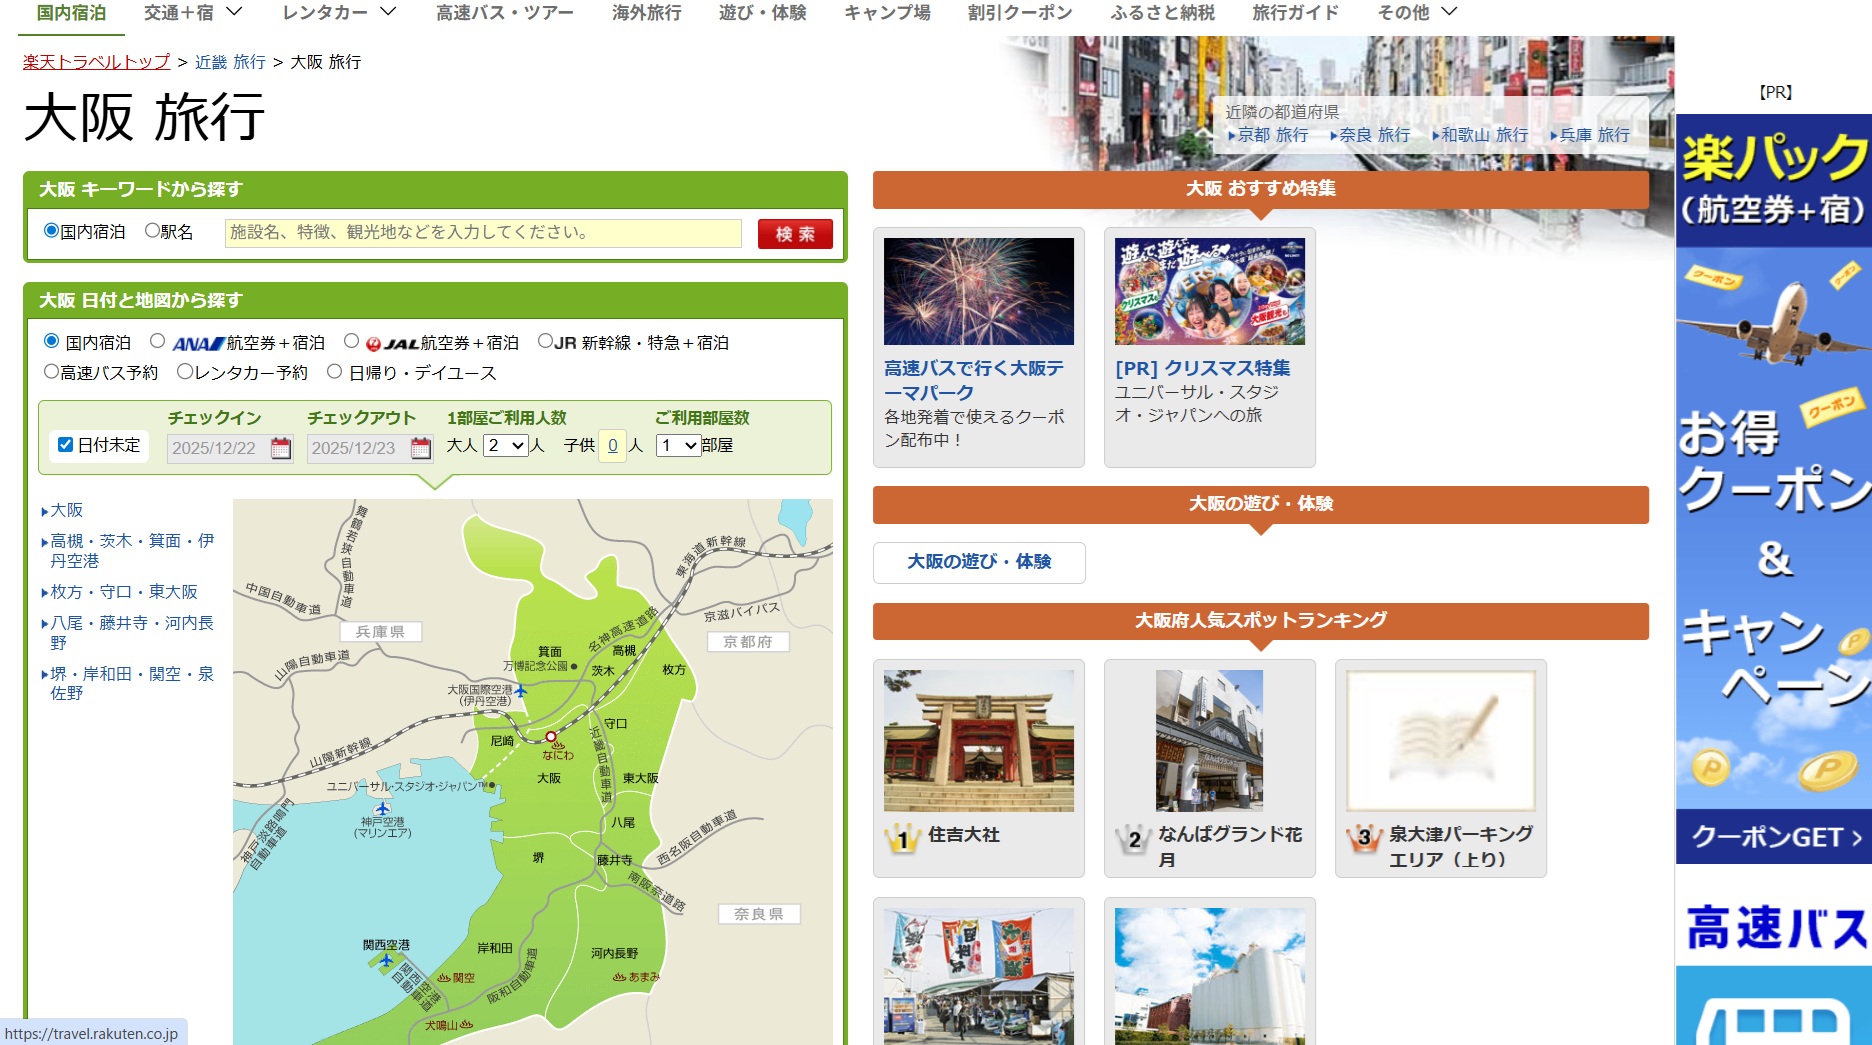This screenshot has width=1872, height=1045.
Task: Click Kobe Airport plane icon on map
Action: (382, 808)
